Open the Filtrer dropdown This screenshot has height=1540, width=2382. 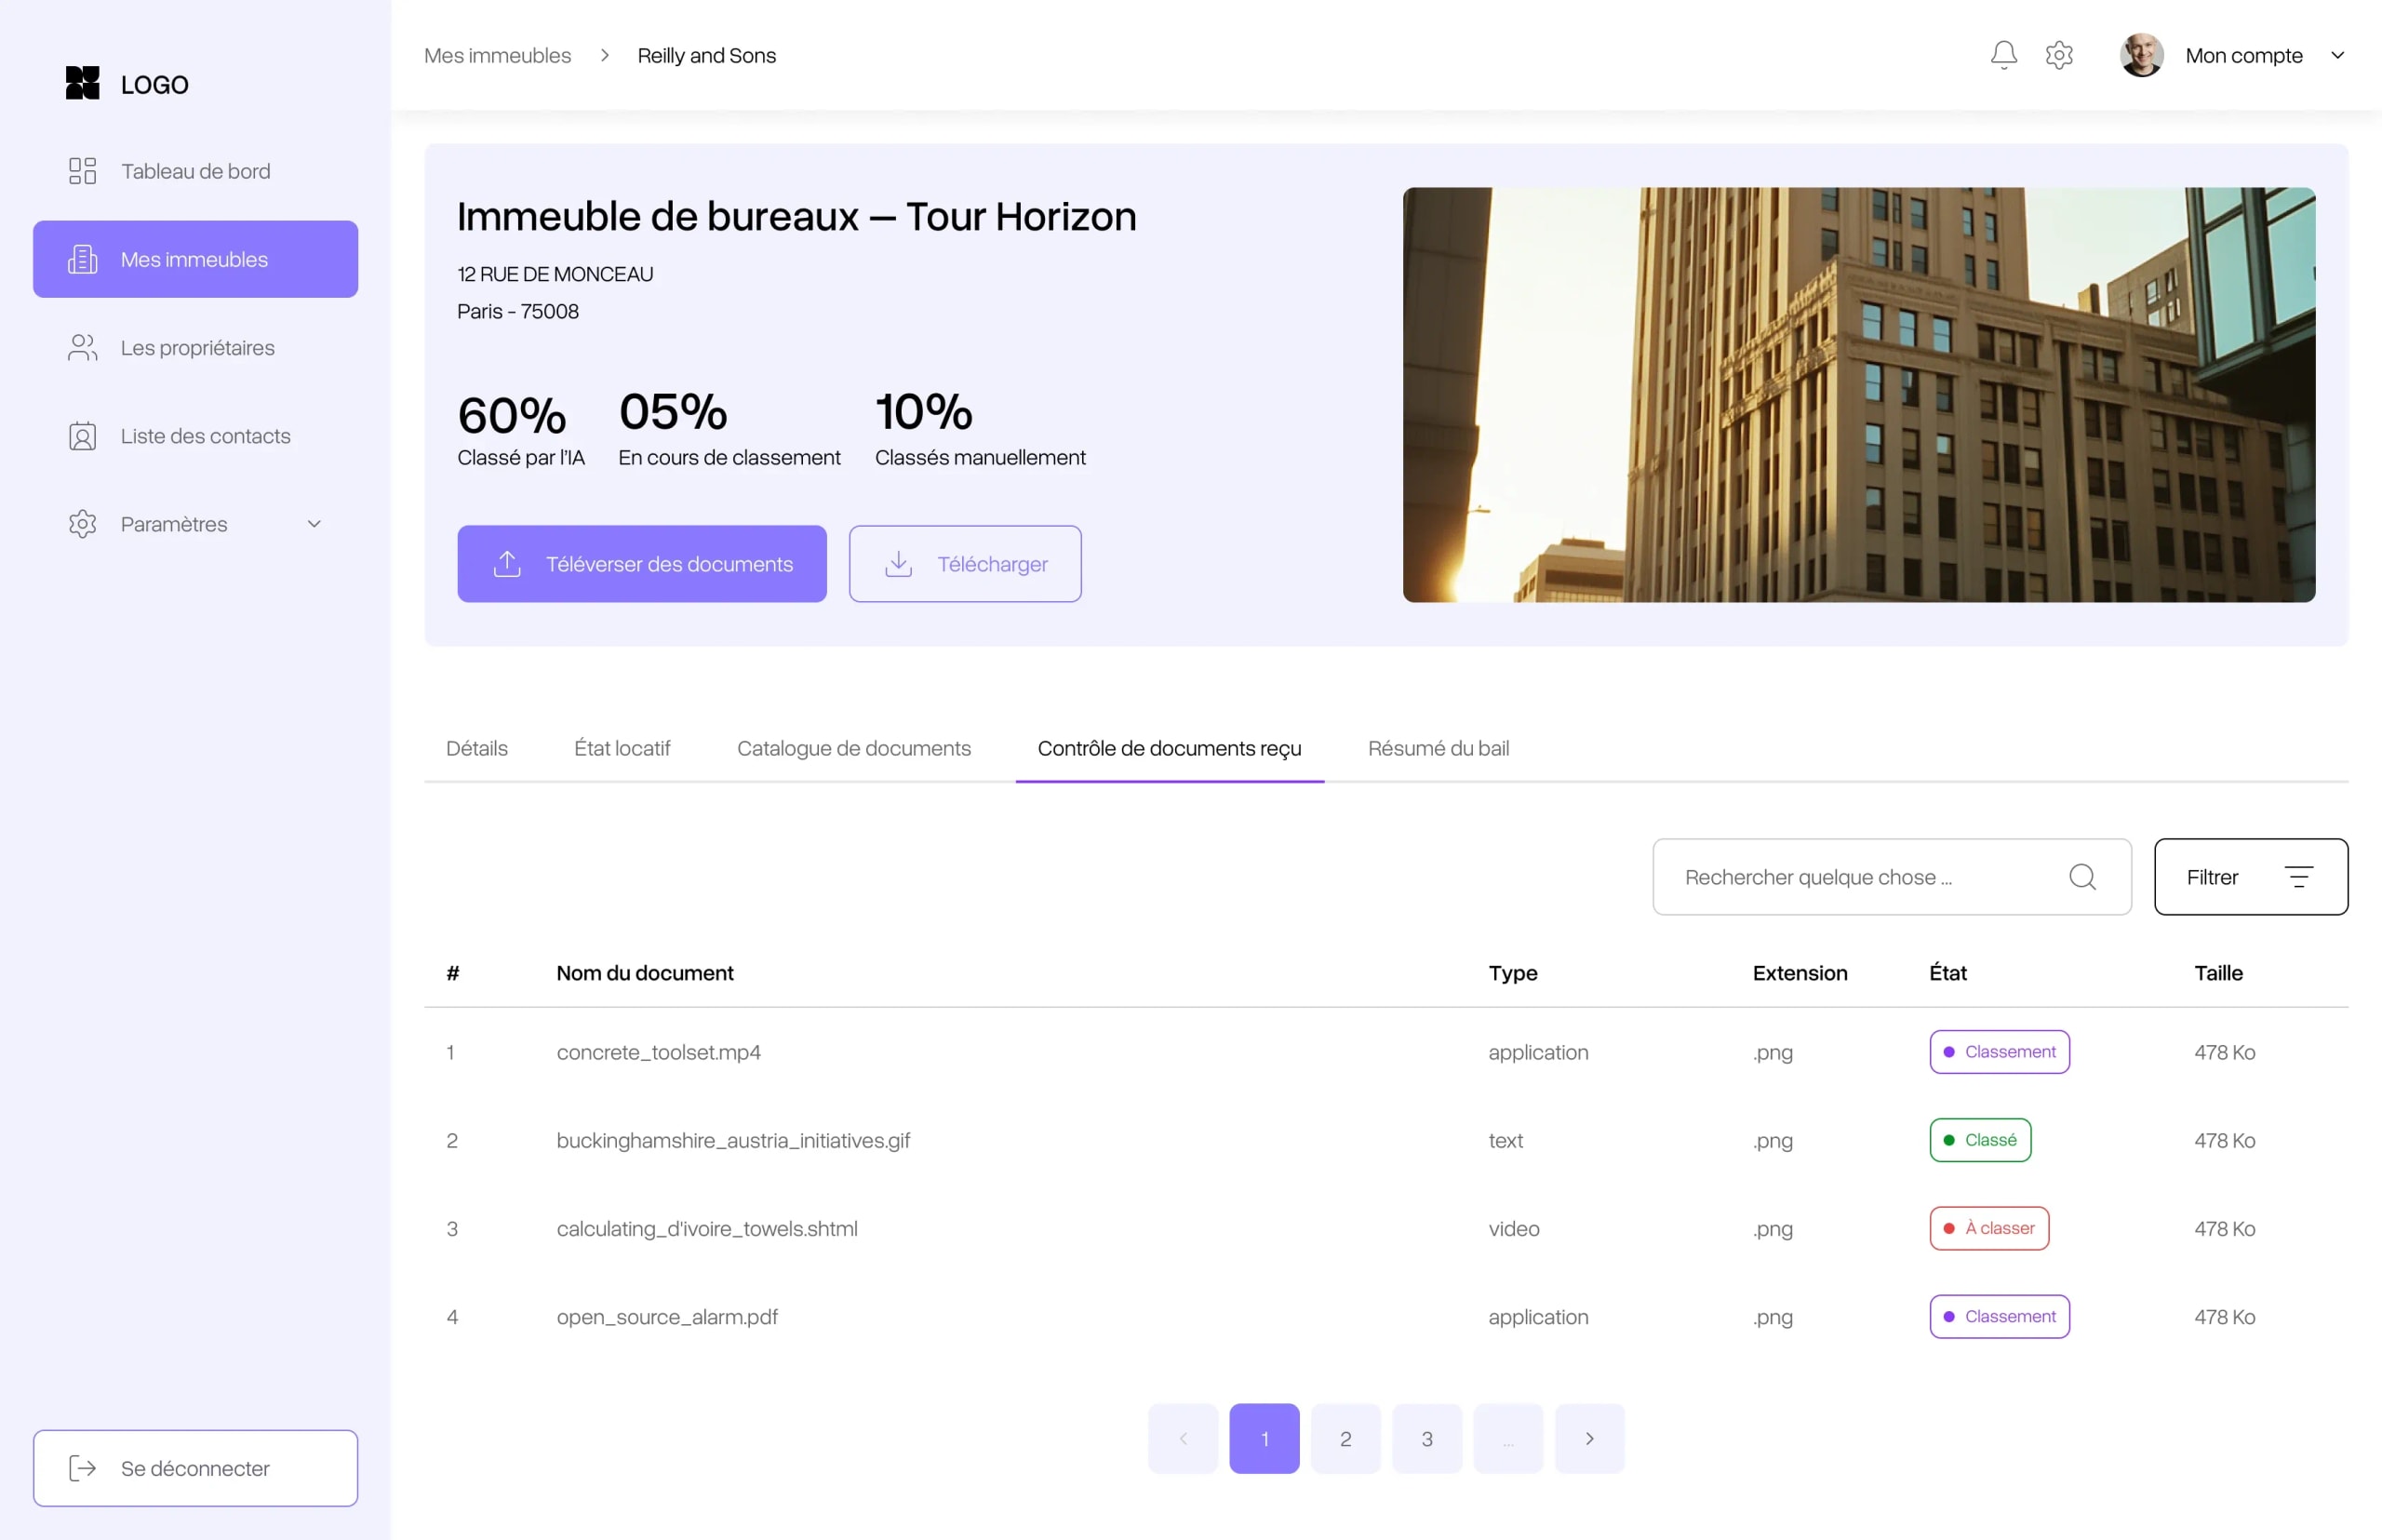(x=2250, y=877)
